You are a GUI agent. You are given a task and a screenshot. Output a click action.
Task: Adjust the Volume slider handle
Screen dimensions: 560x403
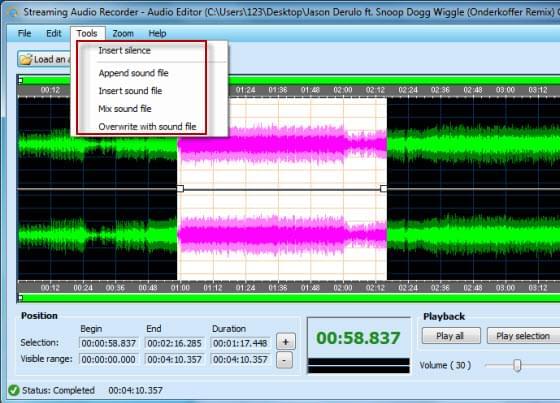point(517,365)
